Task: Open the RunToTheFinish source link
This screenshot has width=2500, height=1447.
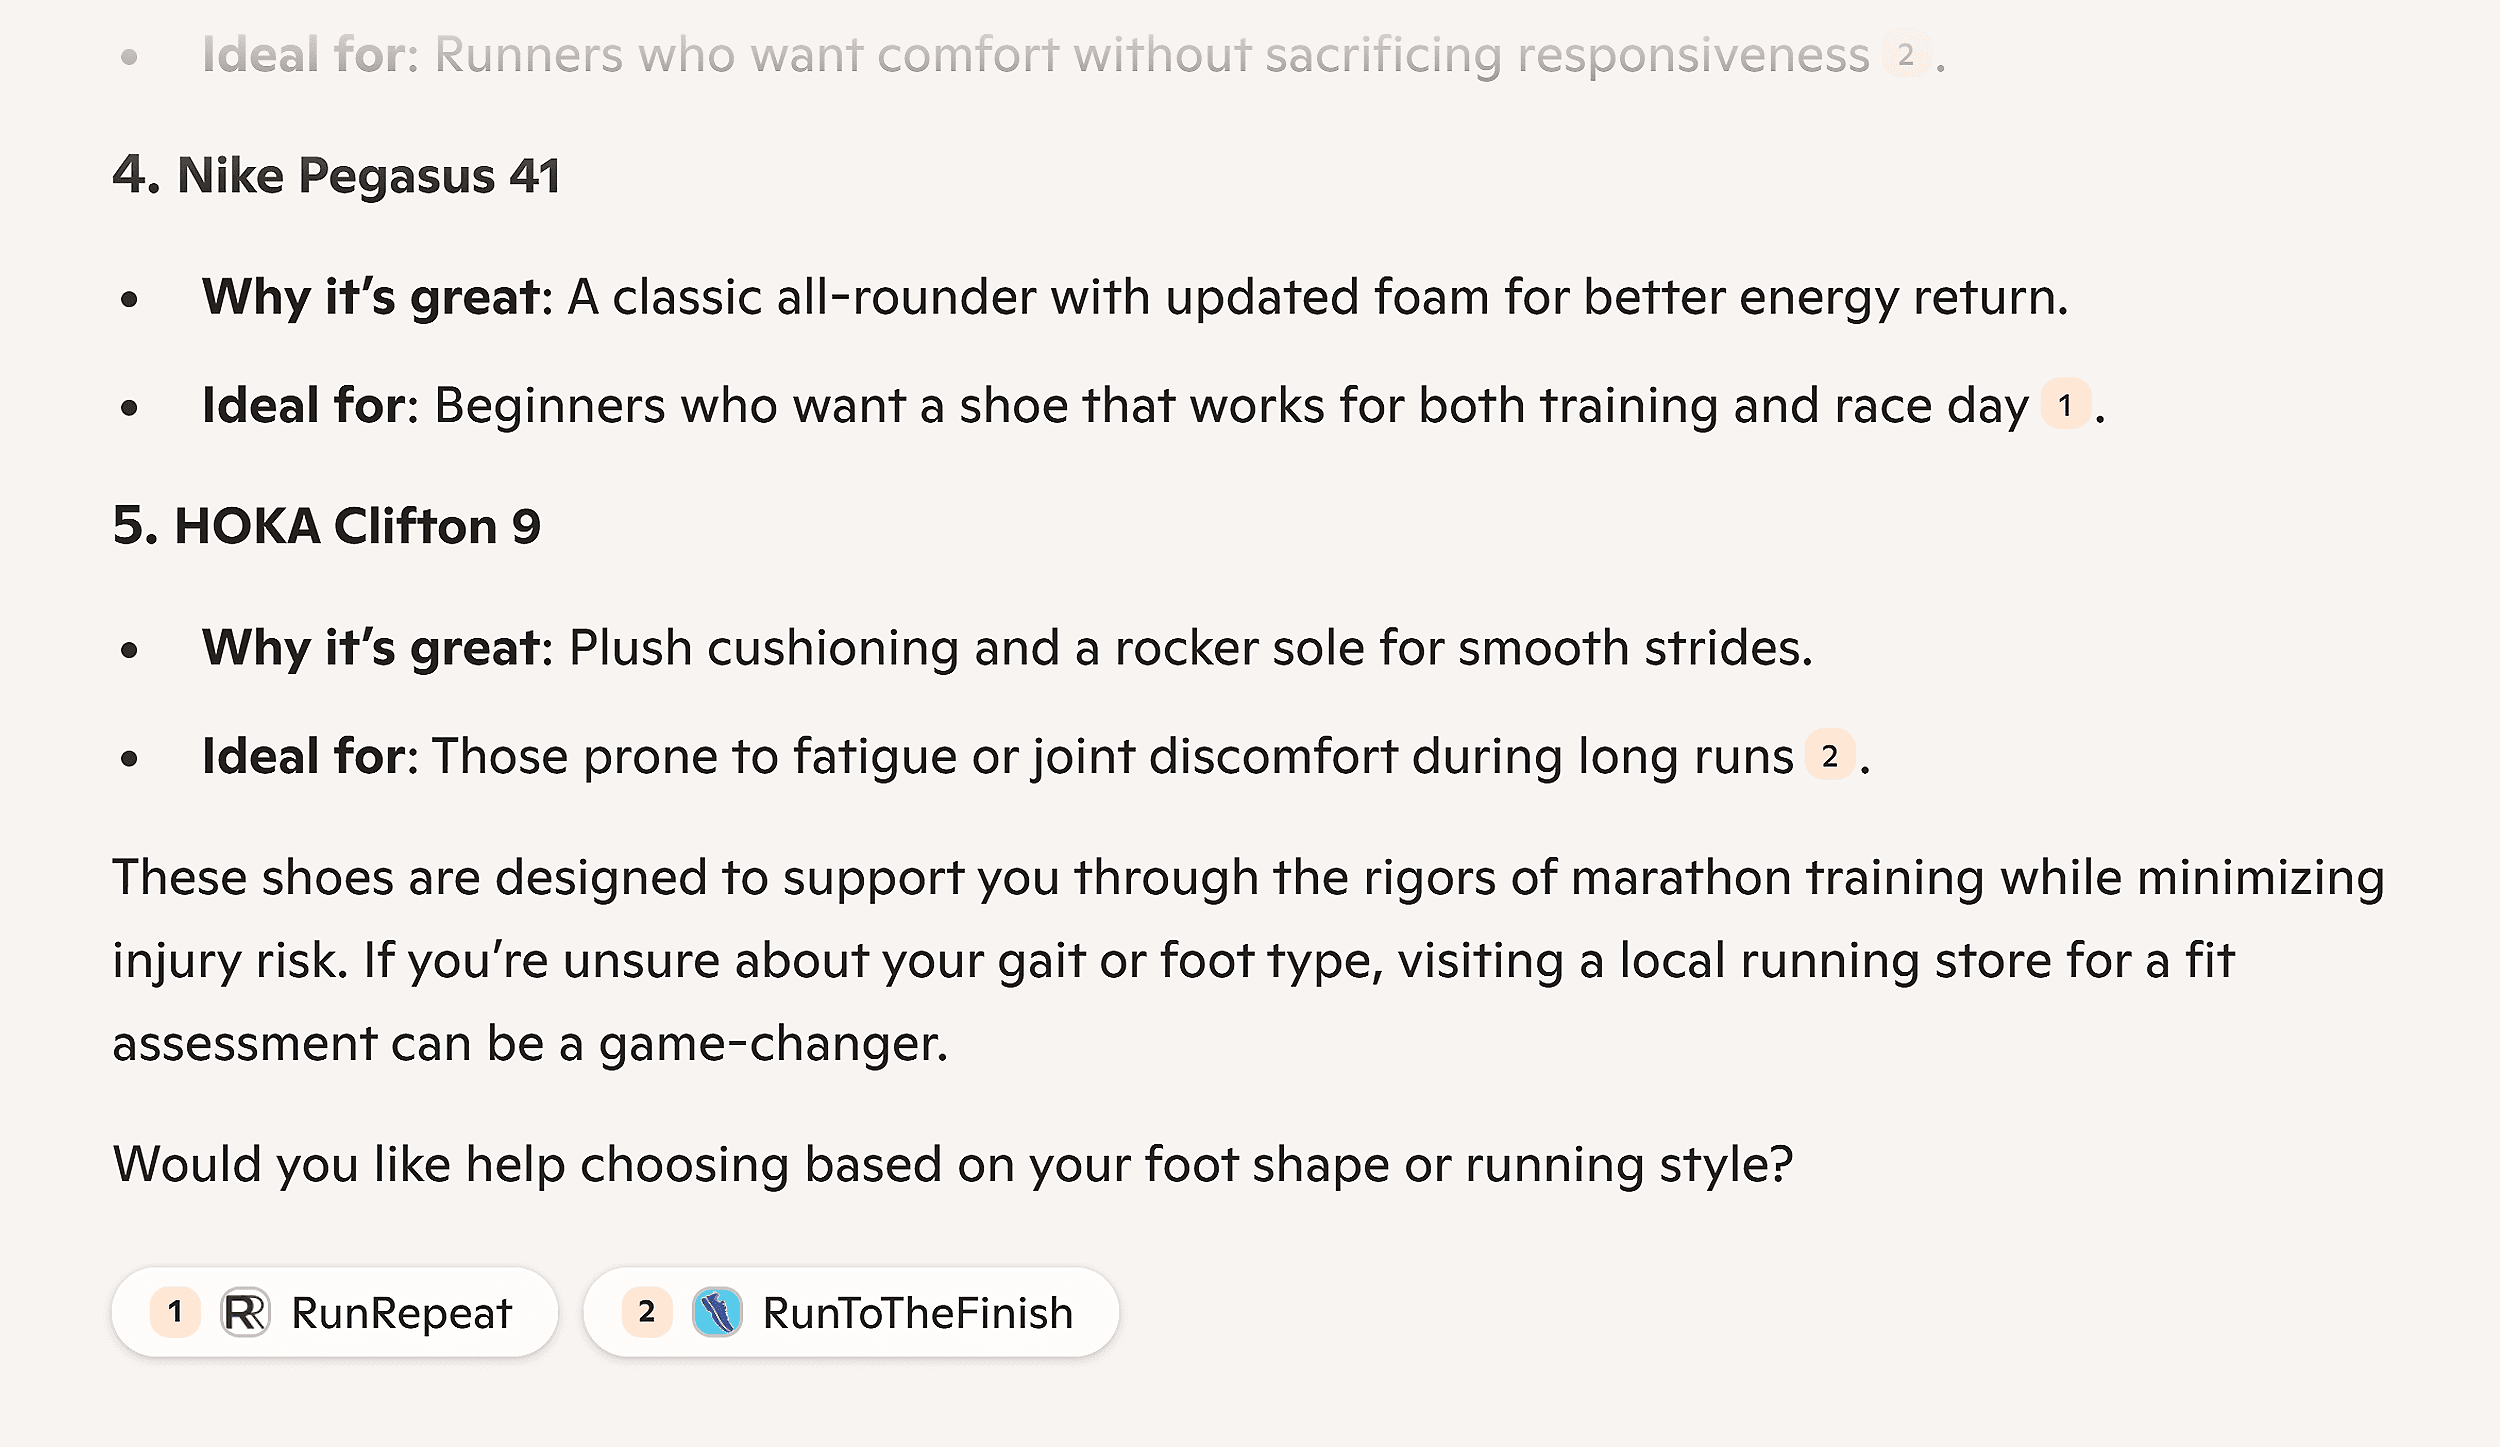Action: click(917, 1313)
